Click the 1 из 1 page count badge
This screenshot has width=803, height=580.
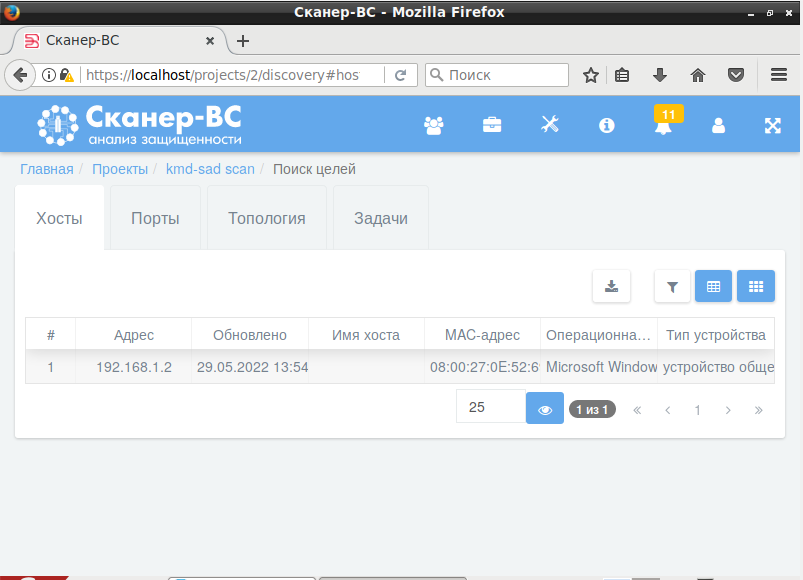coord(592,410)
